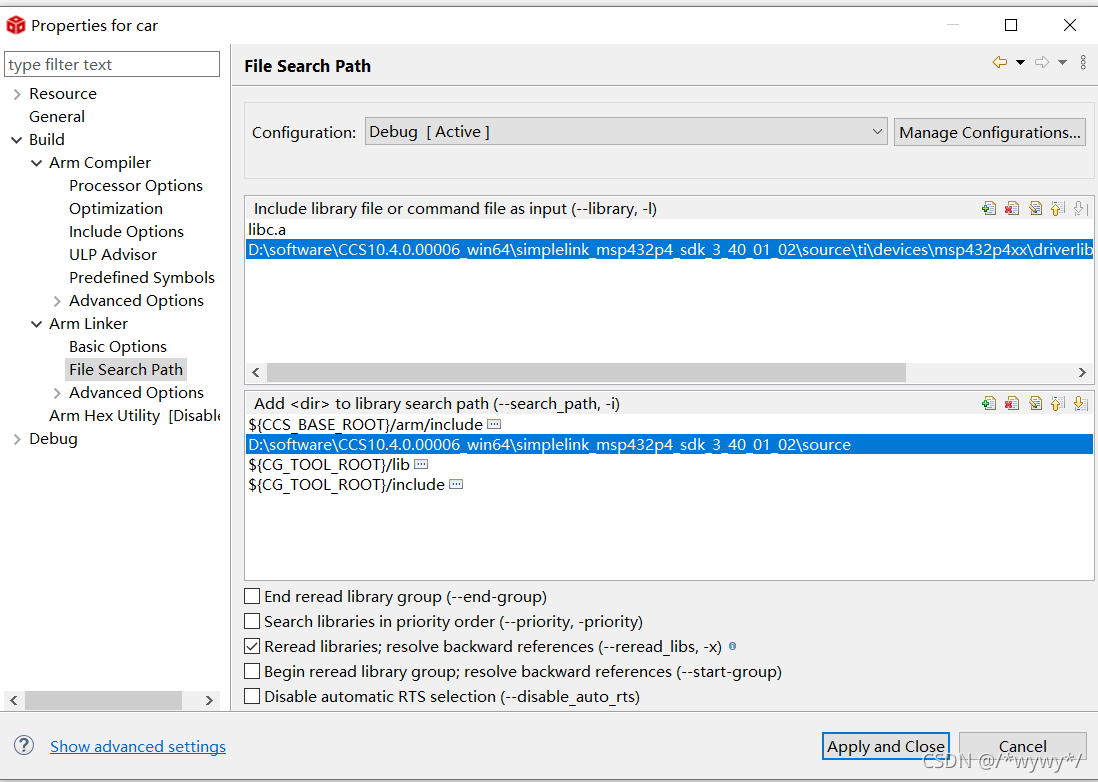Collapse the Build tree node
The height and width of the screenshot is (782, 1098).
click(17, 140)
